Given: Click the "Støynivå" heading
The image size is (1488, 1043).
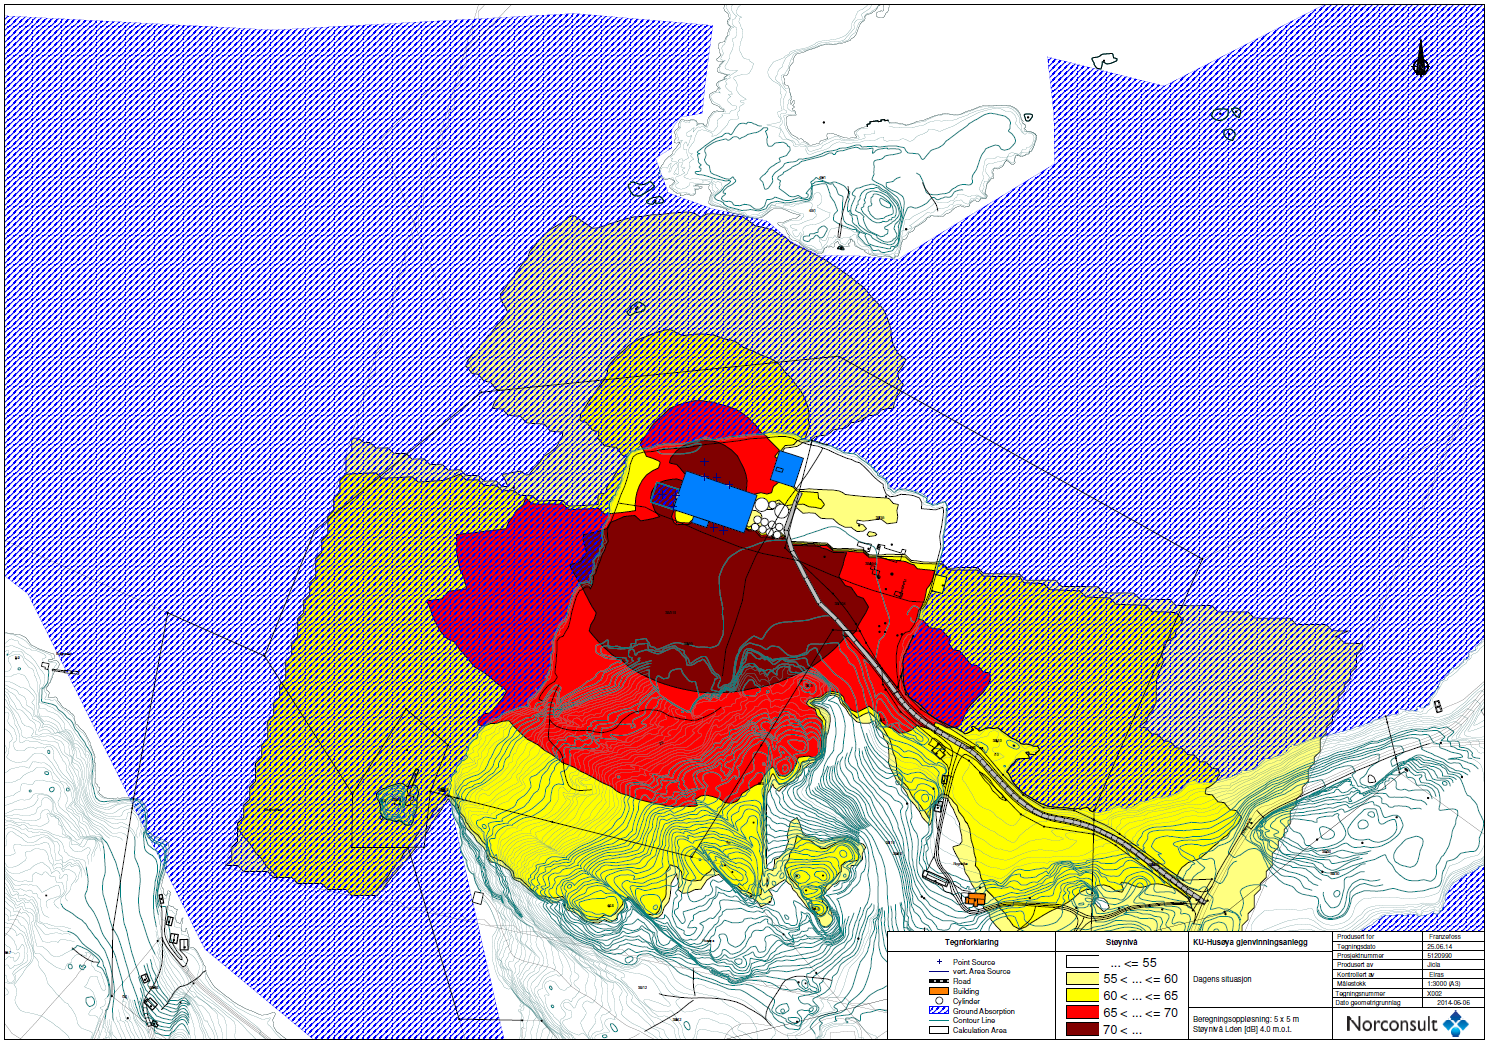Looking at the screenshot, I should click(1121, 942).
